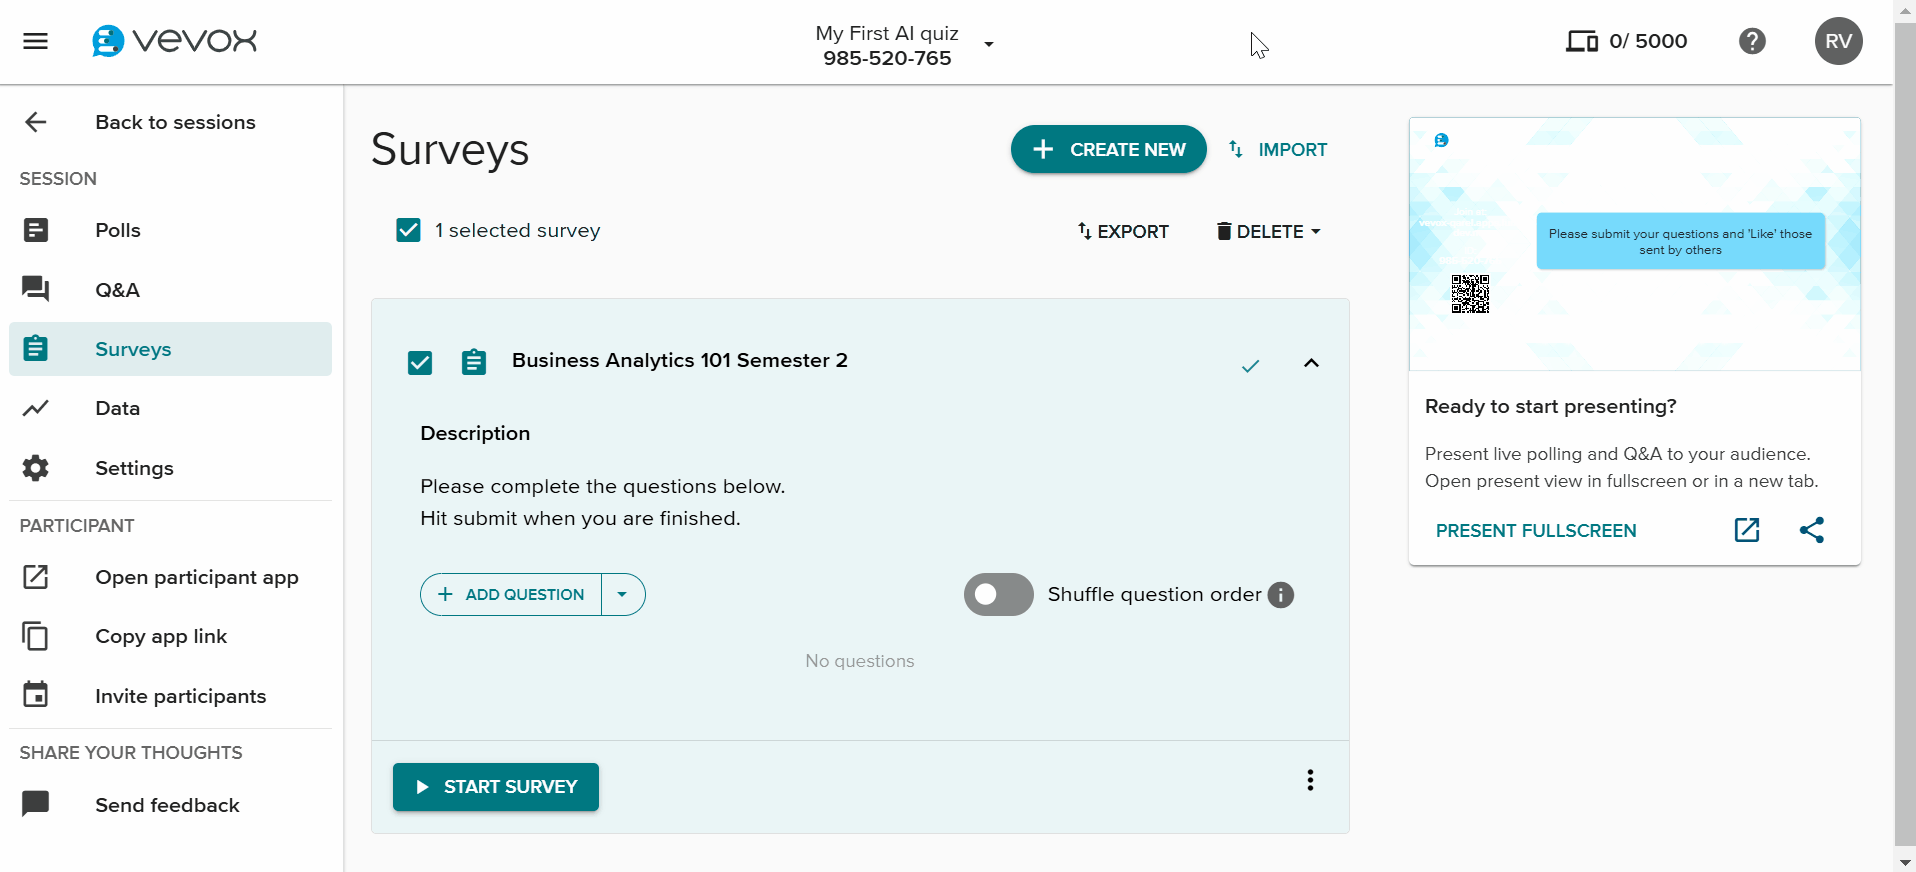
Task: Click PRESENT FULLSCREEN link
Action: (x=1536, y=531)
